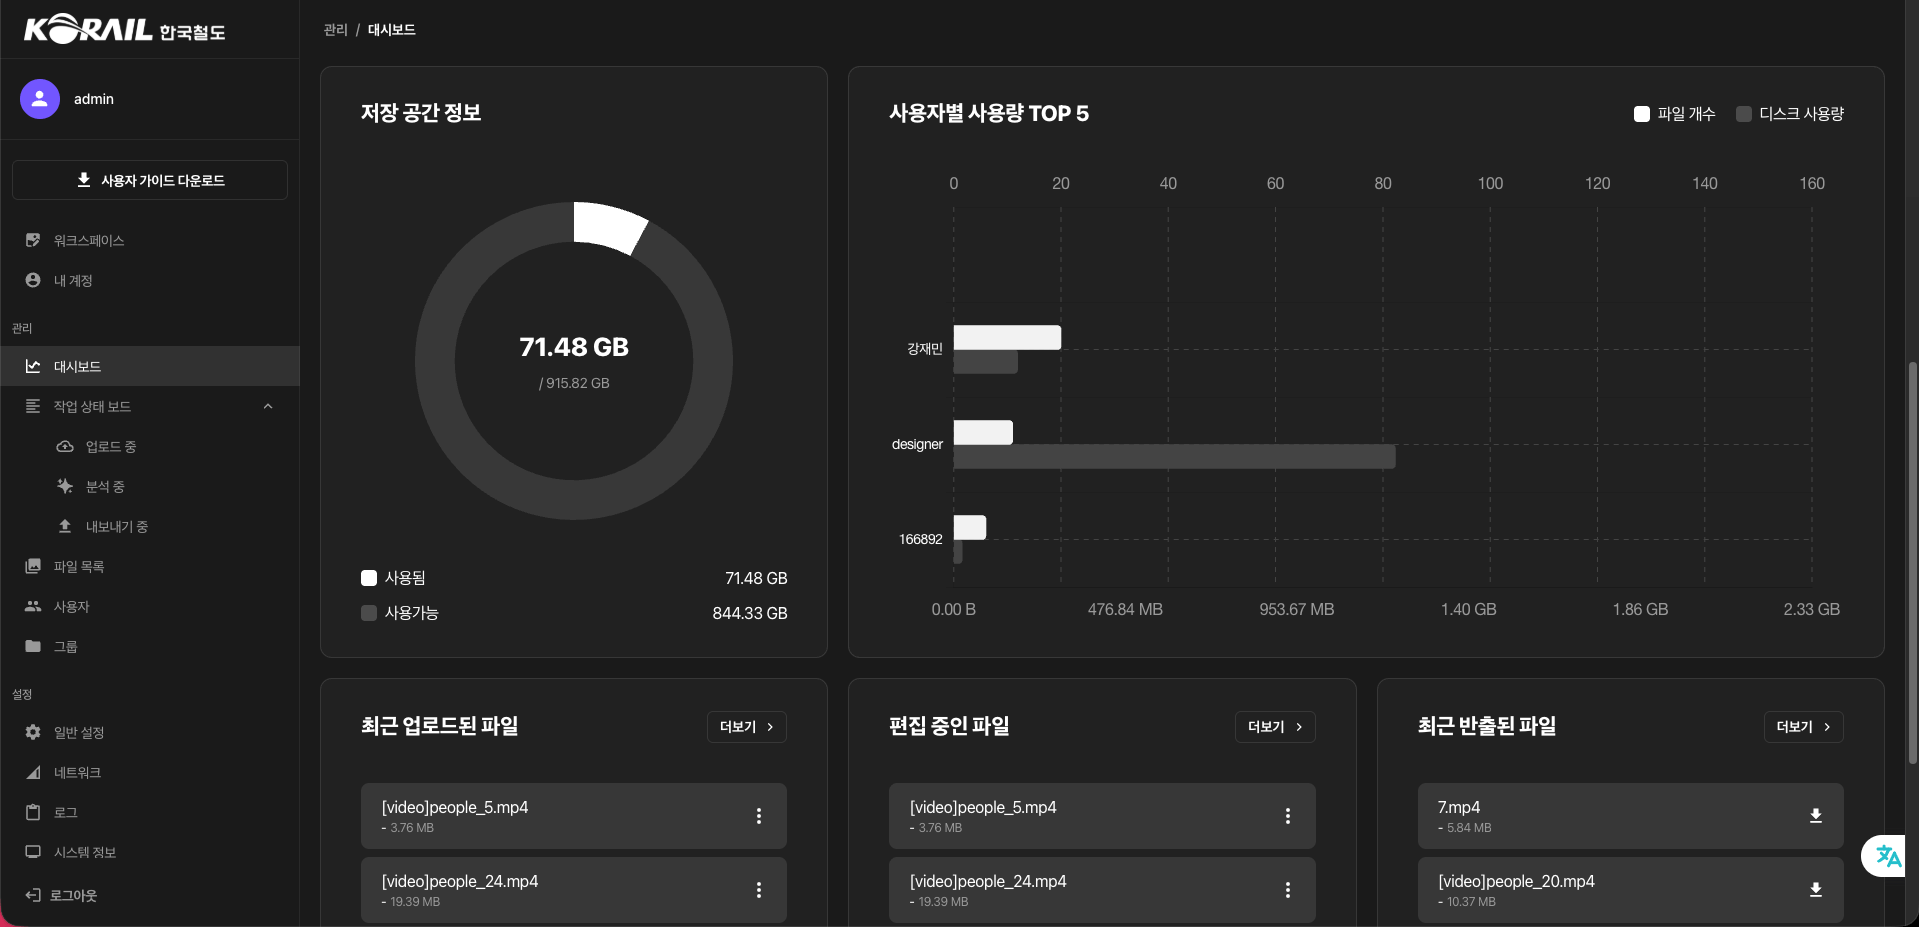The image size is (1919, 927).
Task: Open the 파일 목록 menu item
Action: (x=78, y=567)
